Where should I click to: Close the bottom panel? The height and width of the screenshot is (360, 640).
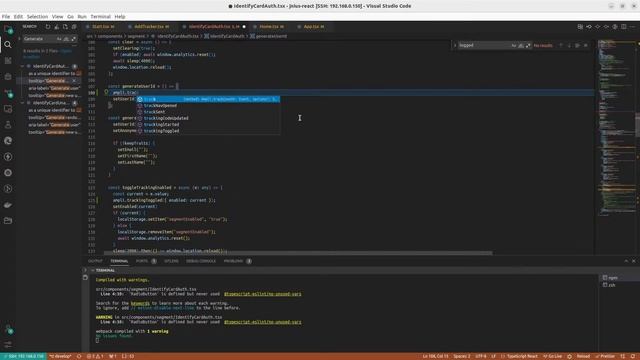click(x=634, y=261)
